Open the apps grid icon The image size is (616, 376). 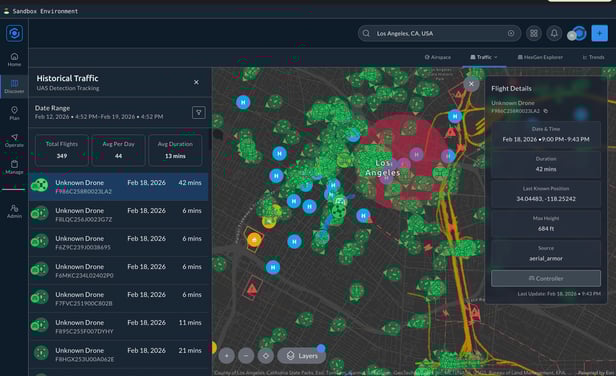tap(534, 33)
